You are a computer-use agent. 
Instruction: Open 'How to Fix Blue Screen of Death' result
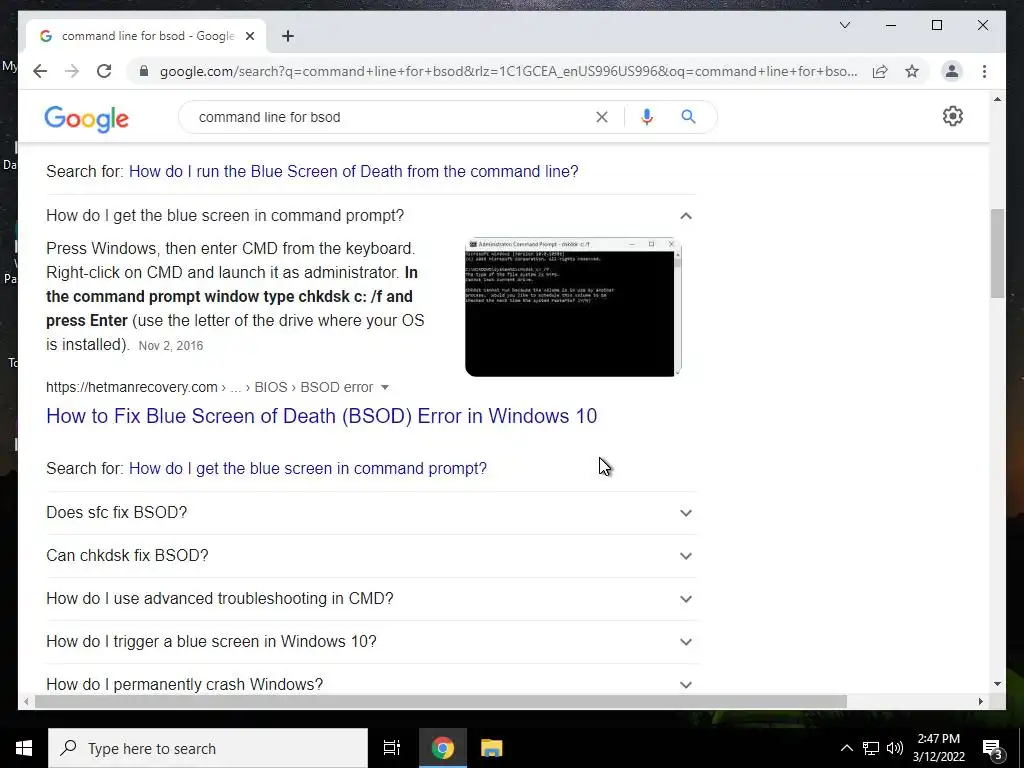pyautogui.click(x=321, y=416)
